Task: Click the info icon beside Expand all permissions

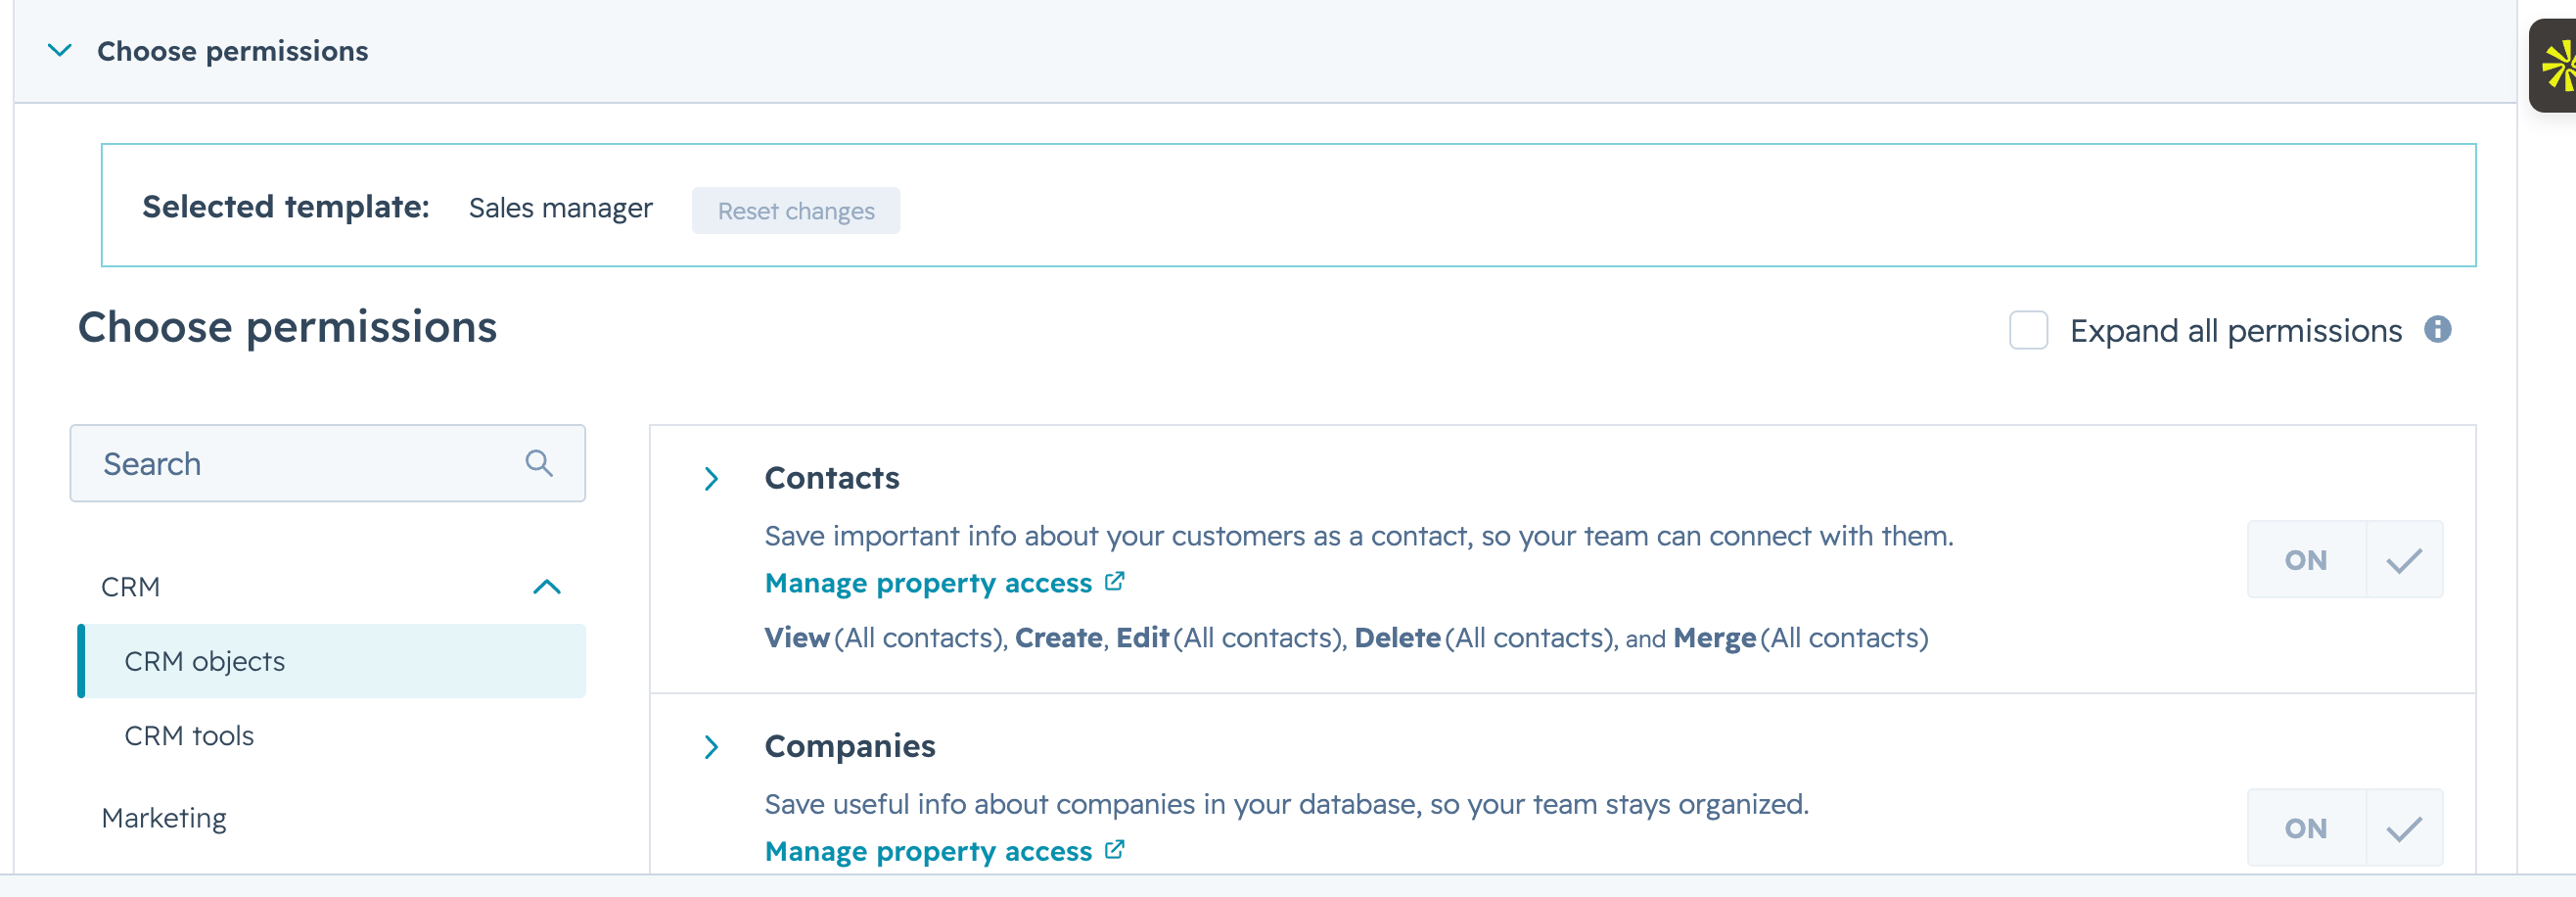Action: pyautogui.click(x=2437, y=329)
